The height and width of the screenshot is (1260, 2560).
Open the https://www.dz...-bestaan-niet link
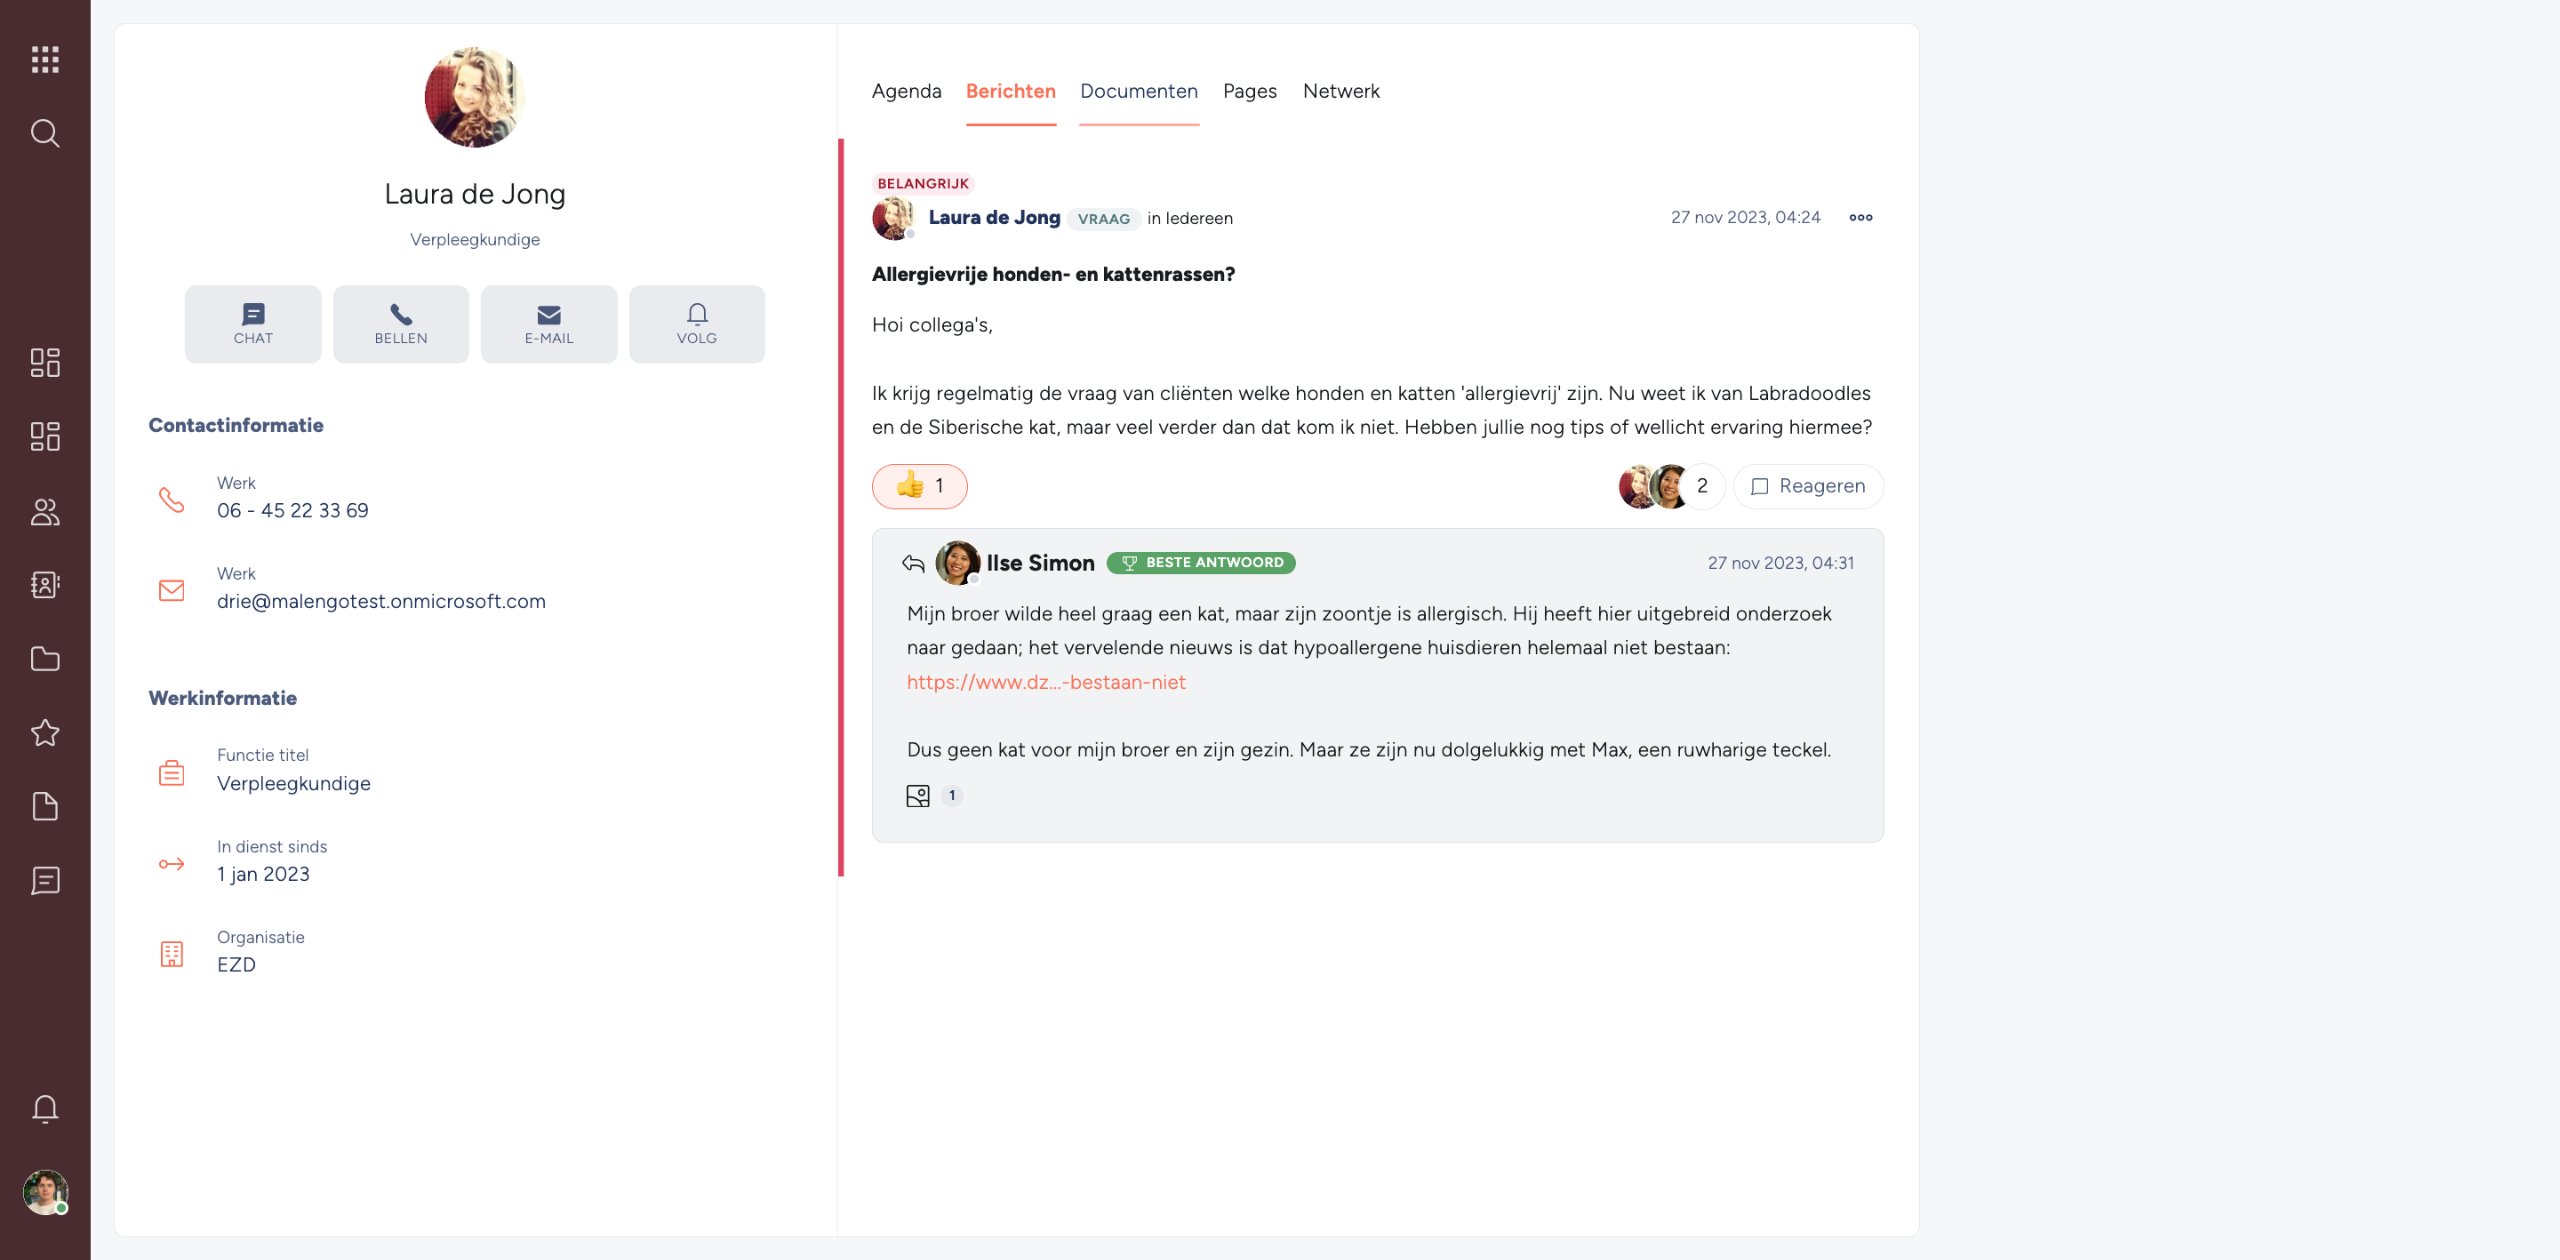click(1046, 682)
